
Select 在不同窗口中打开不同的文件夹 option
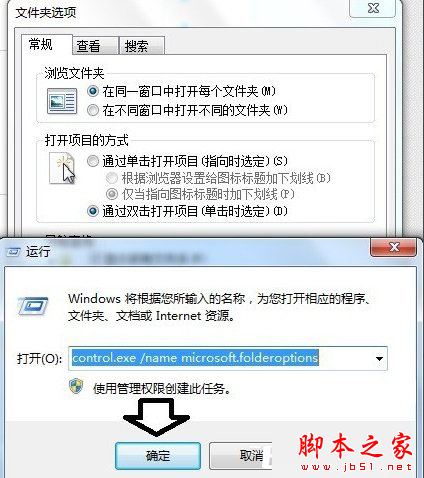click(93, 110)
